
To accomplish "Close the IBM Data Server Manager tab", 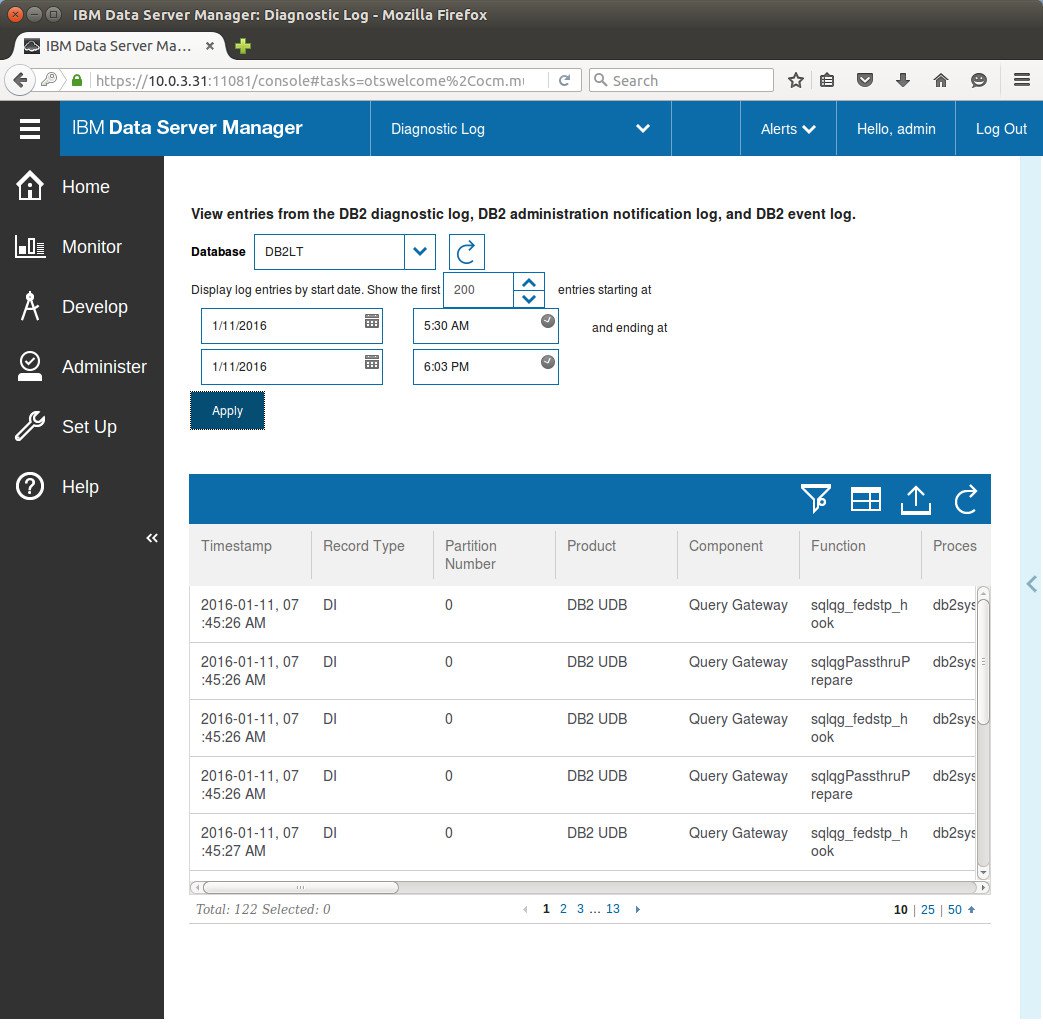I will (x=210, y=46).
